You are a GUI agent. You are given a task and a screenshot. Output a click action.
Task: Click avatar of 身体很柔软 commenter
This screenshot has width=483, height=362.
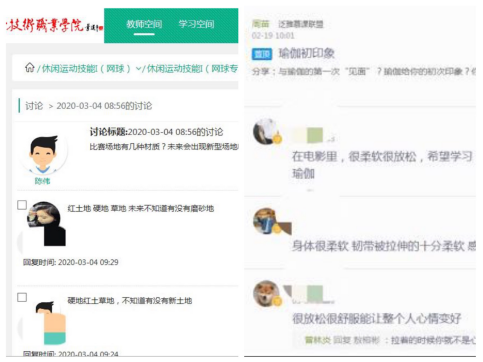[x=267, y=221]
